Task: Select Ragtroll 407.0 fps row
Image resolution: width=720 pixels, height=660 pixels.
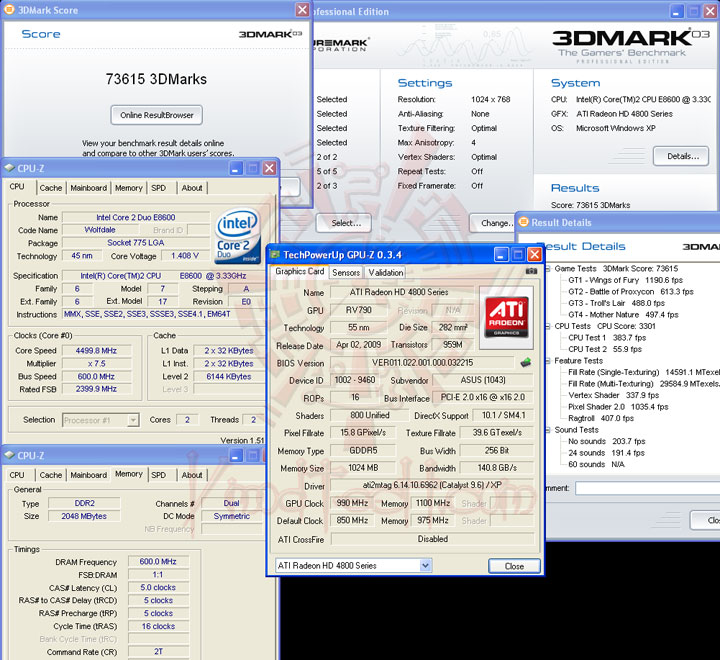Action: tap(601, 418)
